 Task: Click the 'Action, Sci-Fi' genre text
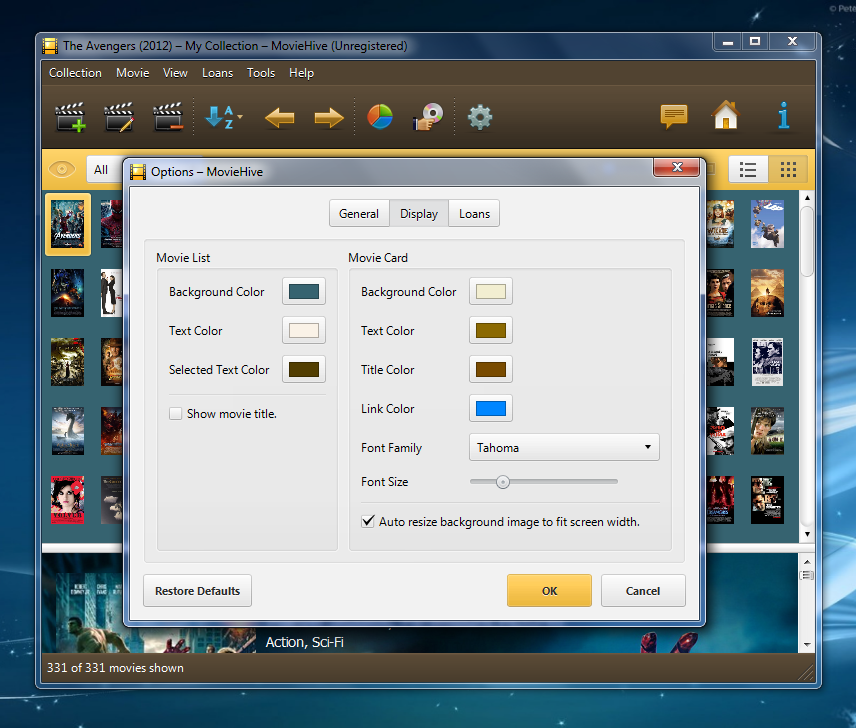pos(305,642)
